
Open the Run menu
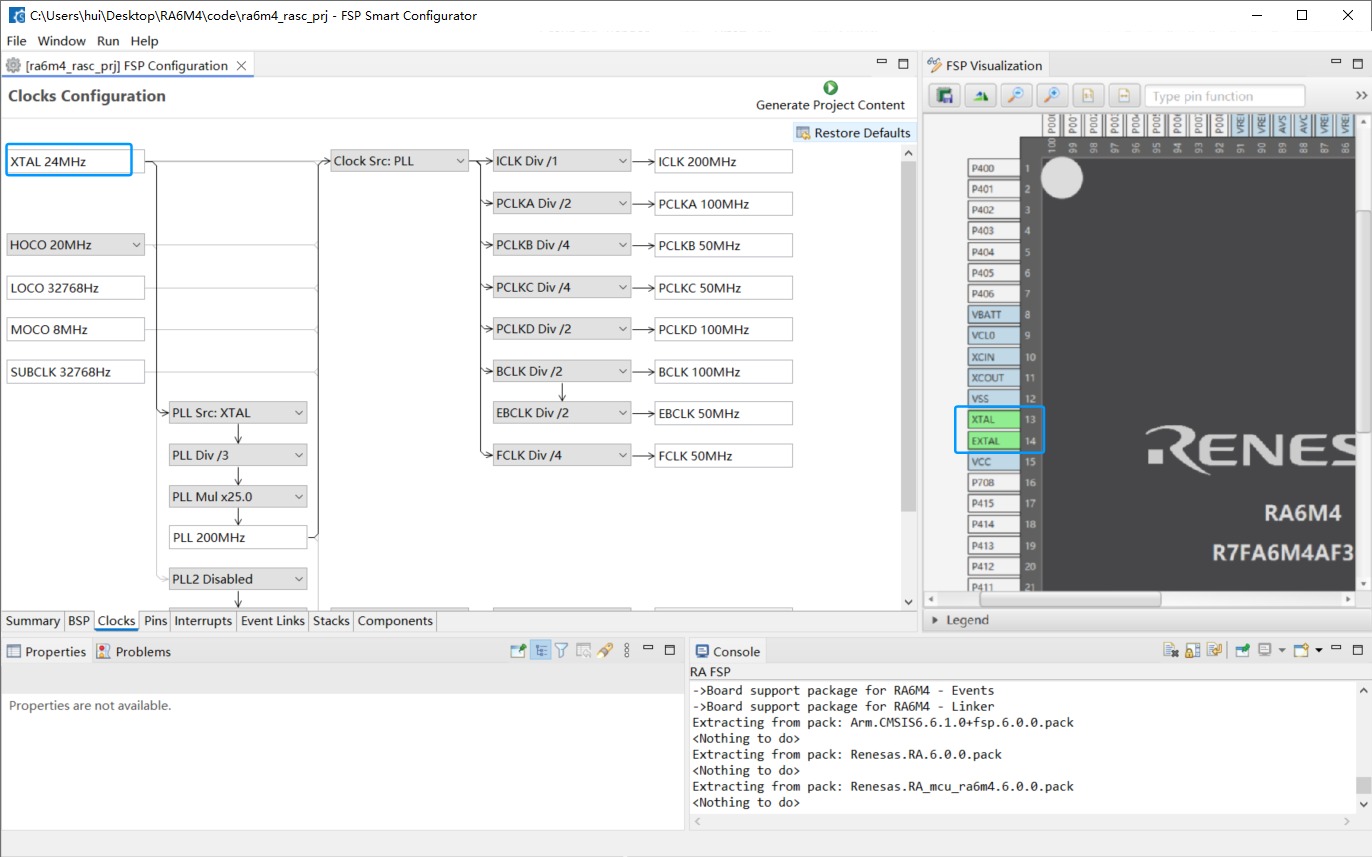(108, 41)
